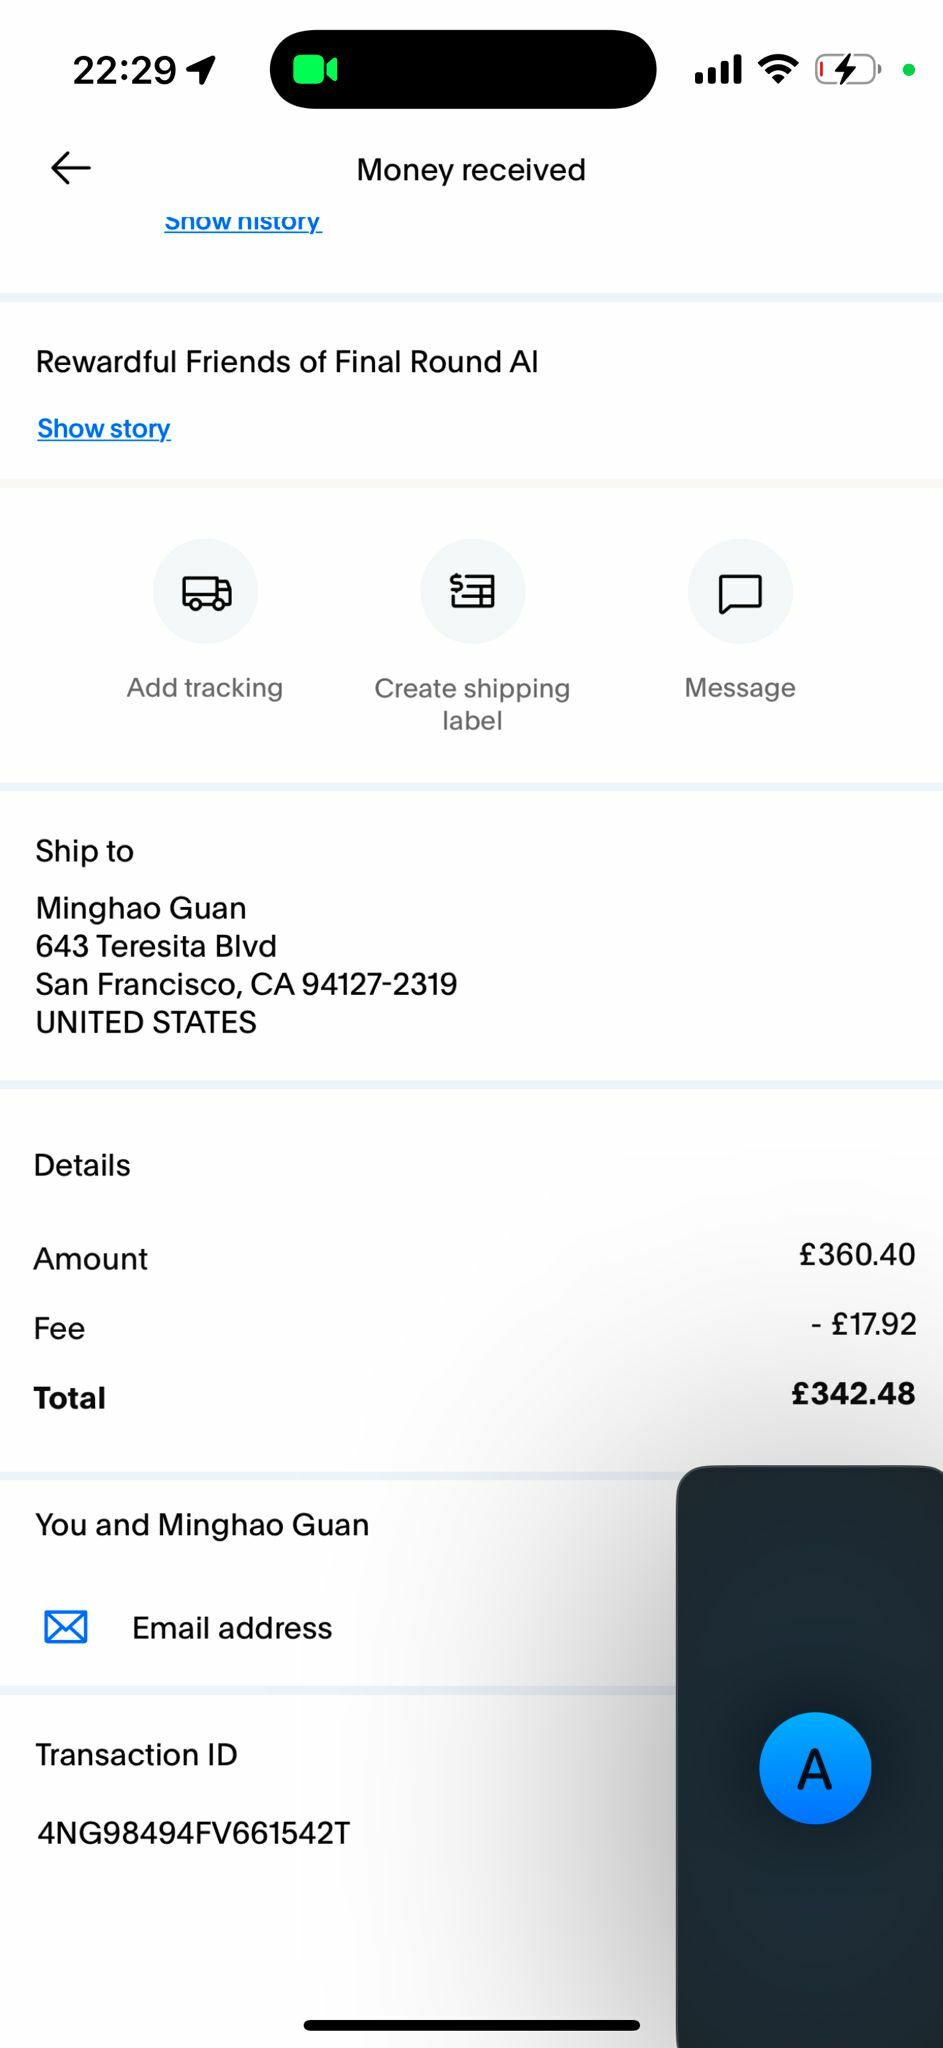Open the Show history link
Image resolution: width=943 pixels, height=2048 pixels.
243,222
